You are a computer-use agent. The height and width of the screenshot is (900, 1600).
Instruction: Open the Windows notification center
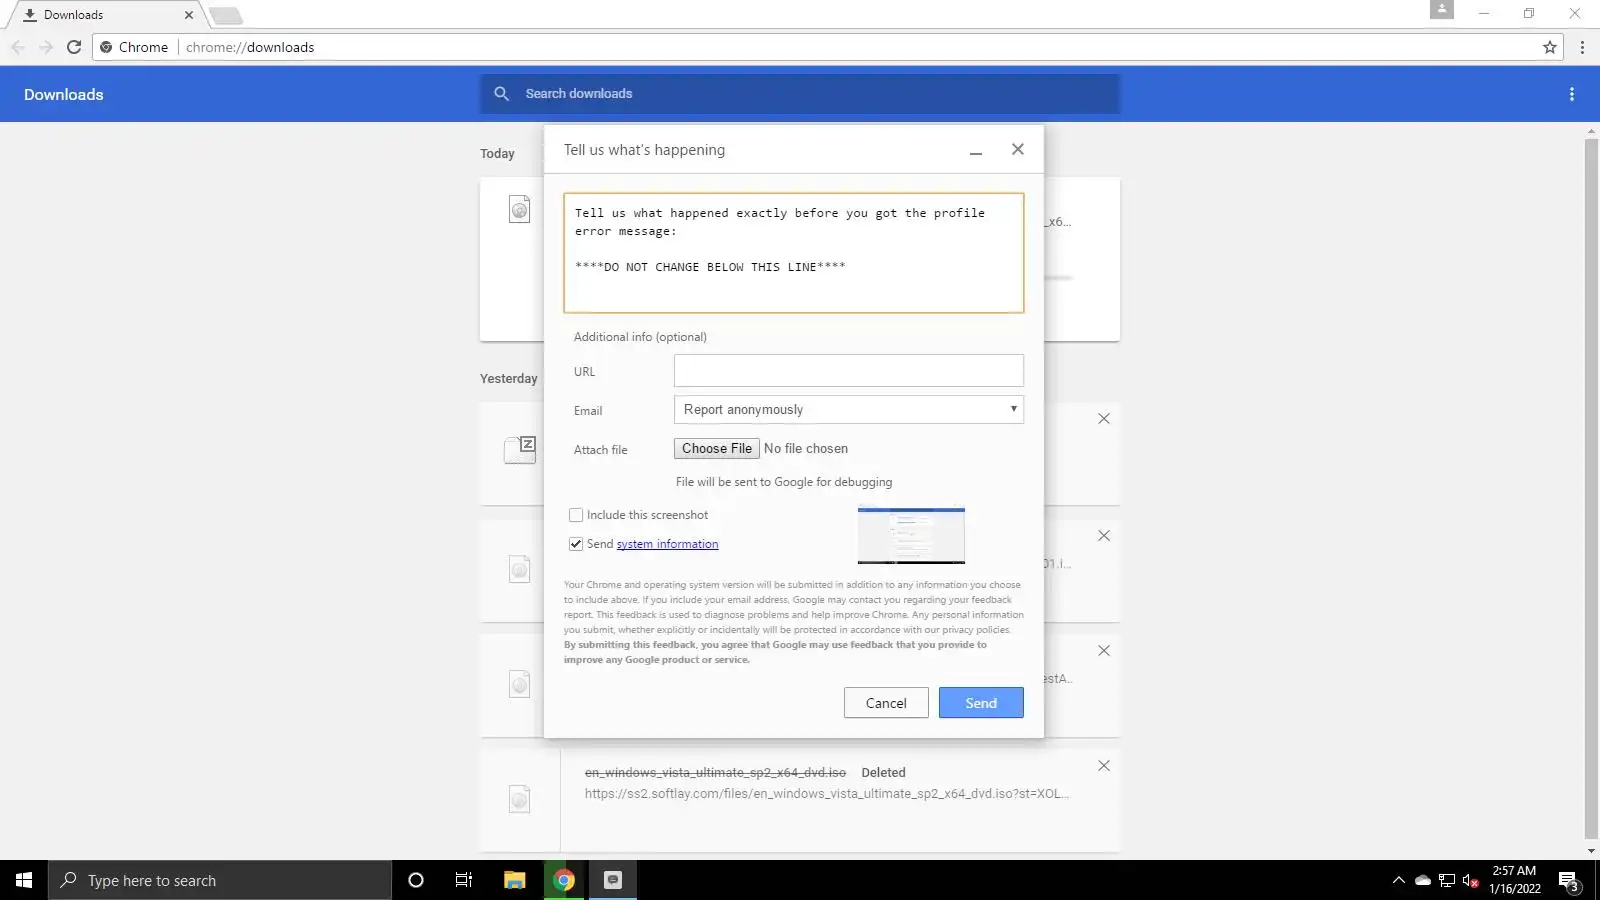click(x=1568, y=881)
